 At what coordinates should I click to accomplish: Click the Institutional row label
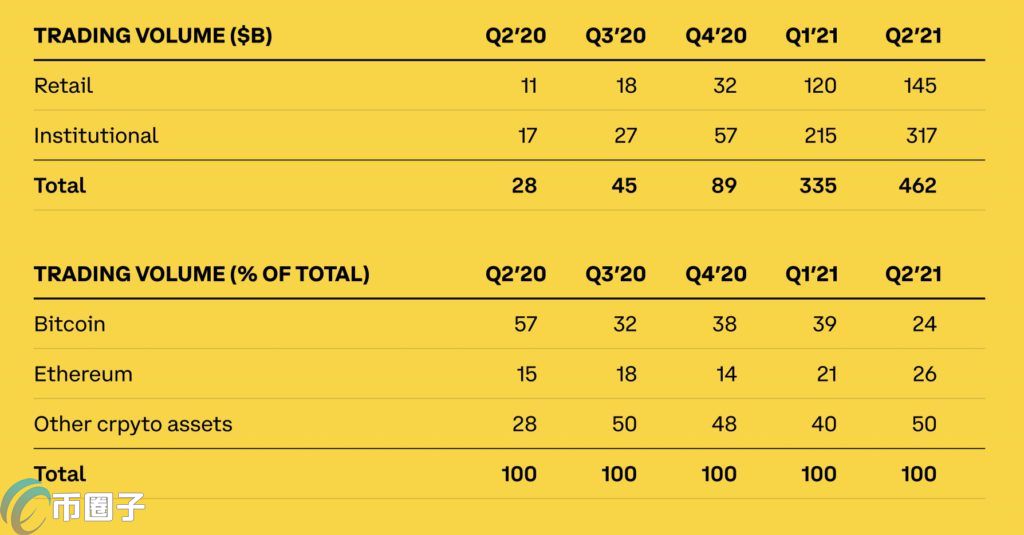coord(96,135)
